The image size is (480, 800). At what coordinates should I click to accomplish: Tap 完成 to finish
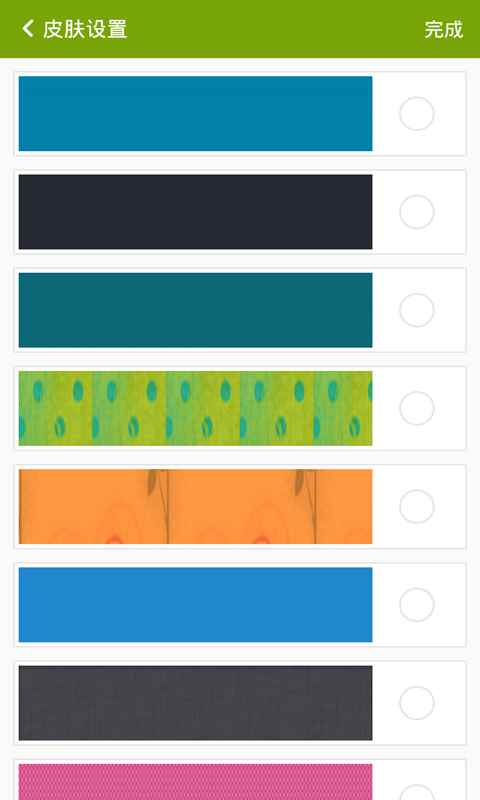coord(443,29)
